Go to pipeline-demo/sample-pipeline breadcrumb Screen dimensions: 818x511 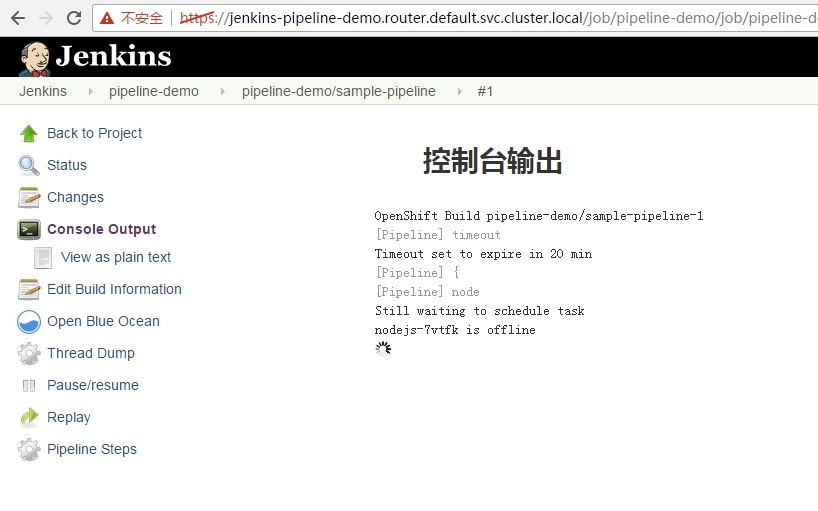click(339, 91)
